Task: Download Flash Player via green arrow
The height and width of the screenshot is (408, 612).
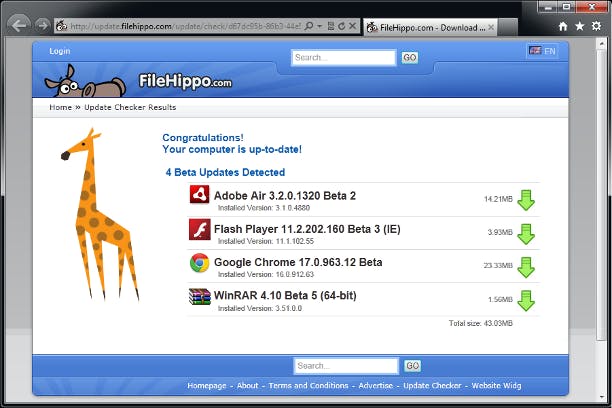Action: tap(526, 234)
